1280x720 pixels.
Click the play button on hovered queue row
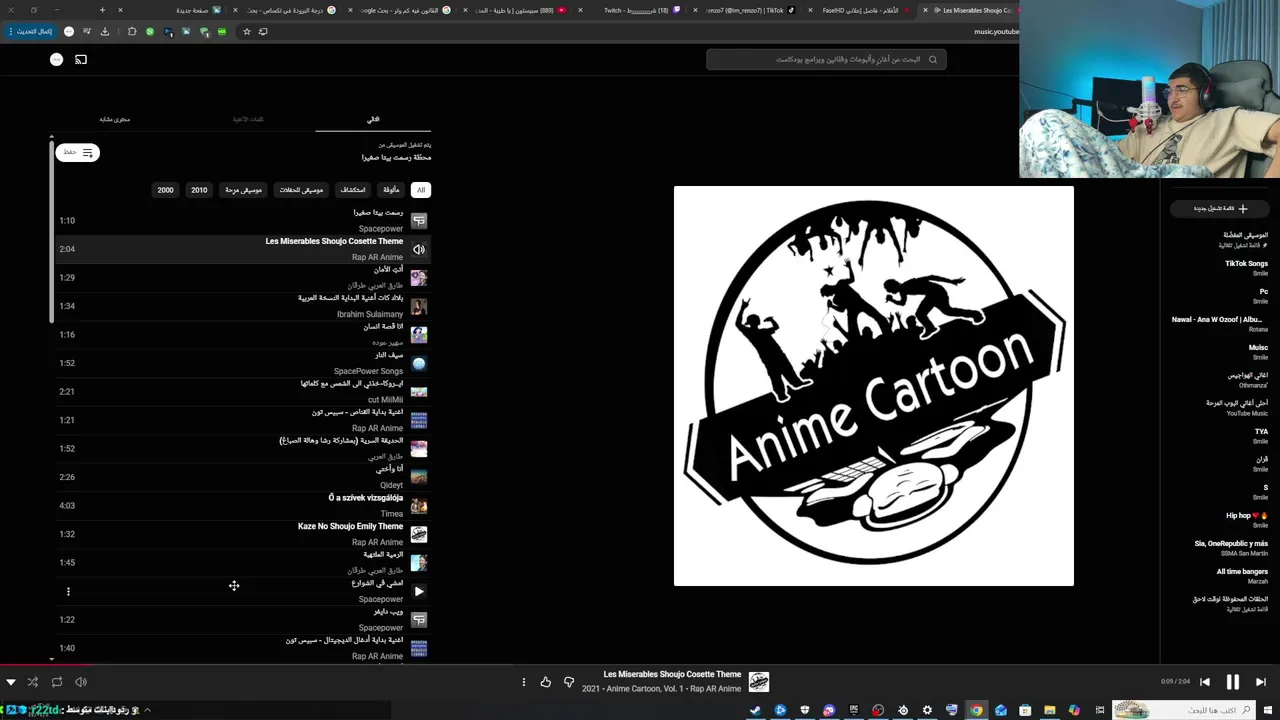click(419, 591)
